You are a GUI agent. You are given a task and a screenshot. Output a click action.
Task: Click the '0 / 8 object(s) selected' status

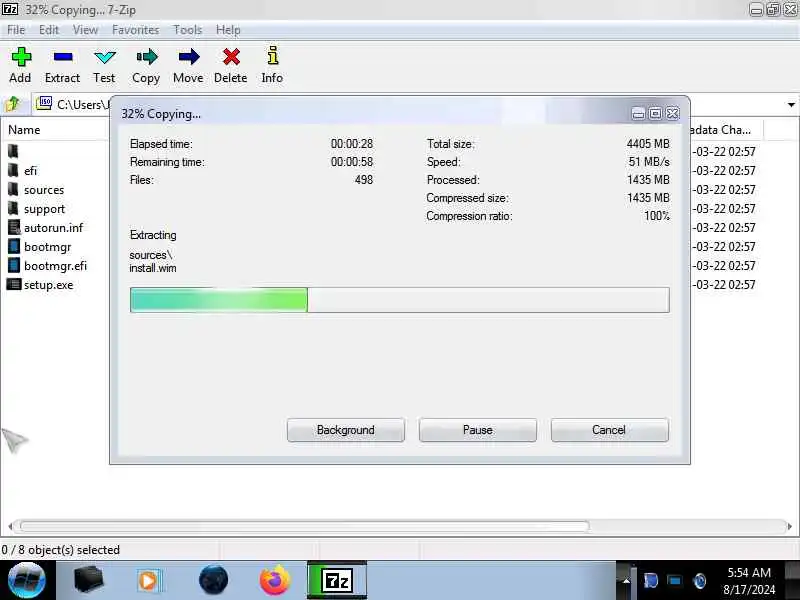(61, 550)
